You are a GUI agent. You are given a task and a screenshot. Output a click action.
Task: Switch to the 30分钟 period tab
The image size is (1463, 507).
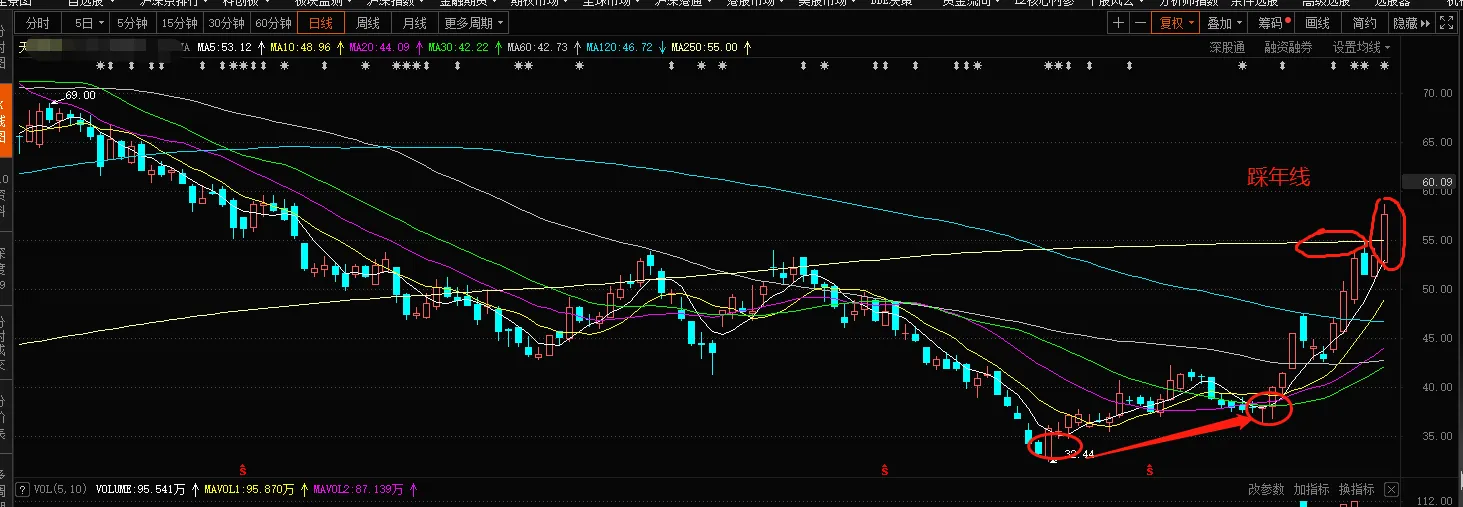coord(226,23)
